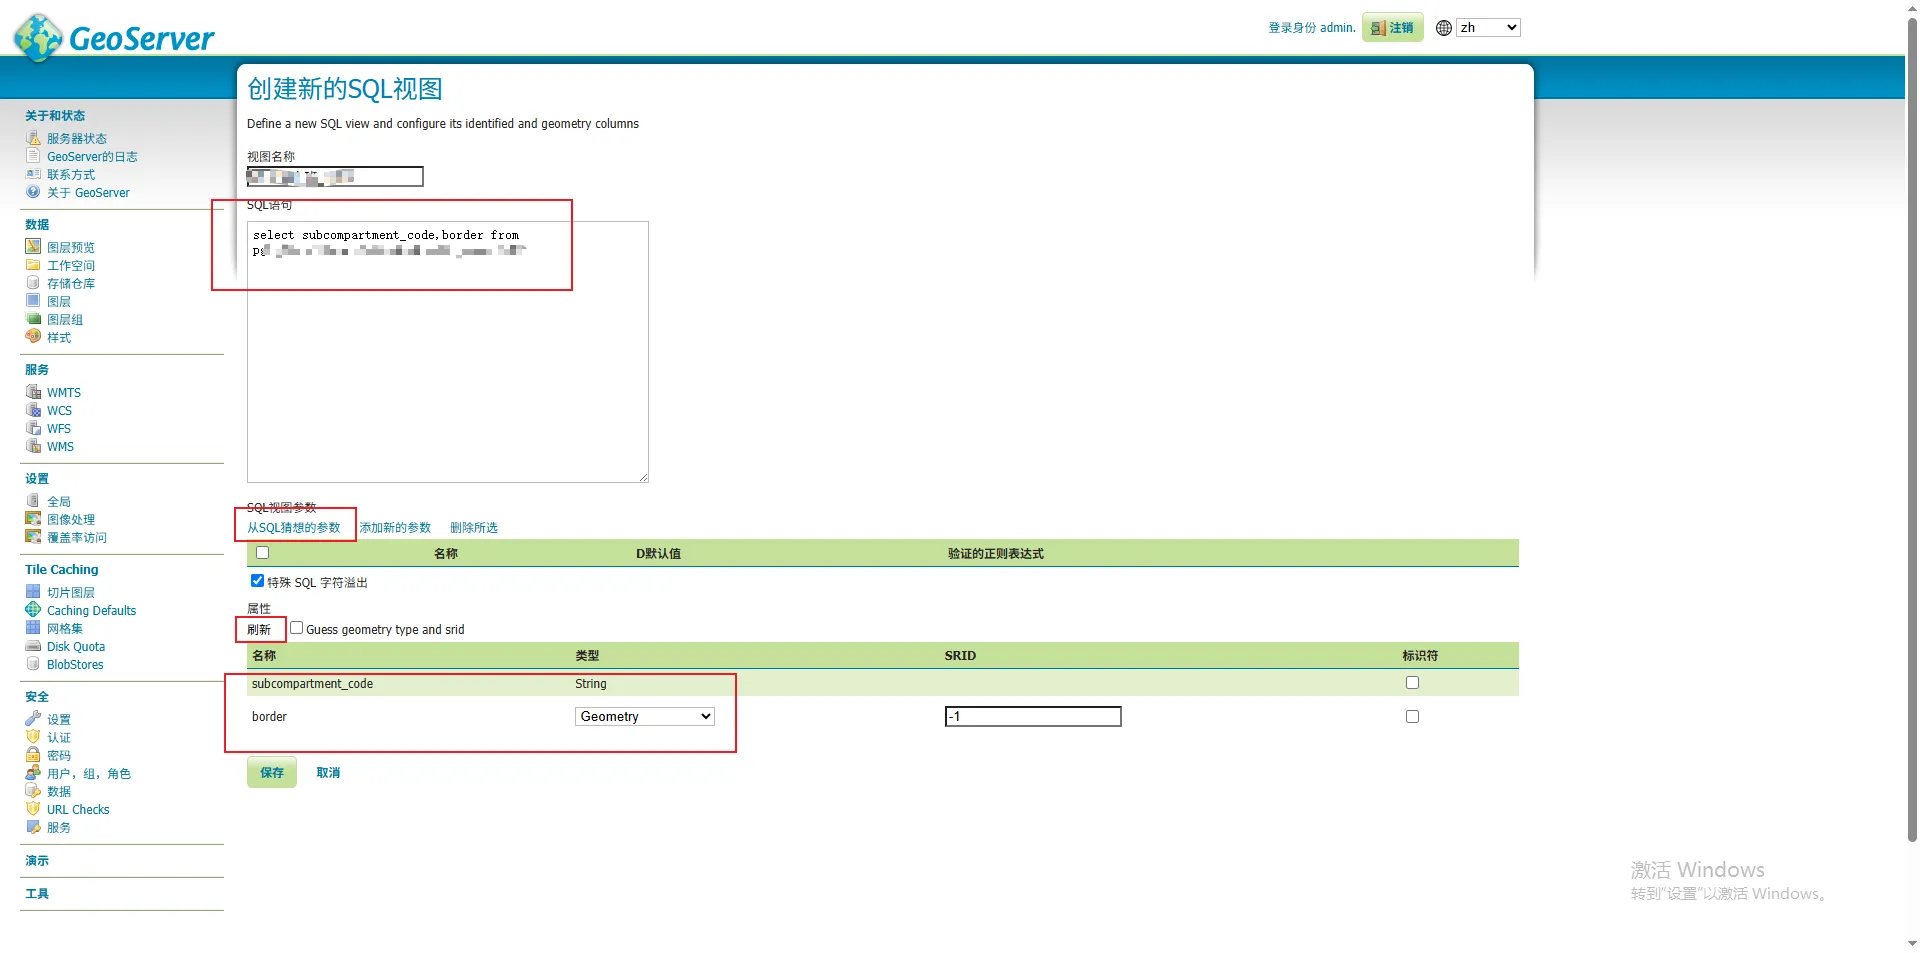Click the language globe icon near zh
Screen dimensions: 1920x953
[1443, 28]
